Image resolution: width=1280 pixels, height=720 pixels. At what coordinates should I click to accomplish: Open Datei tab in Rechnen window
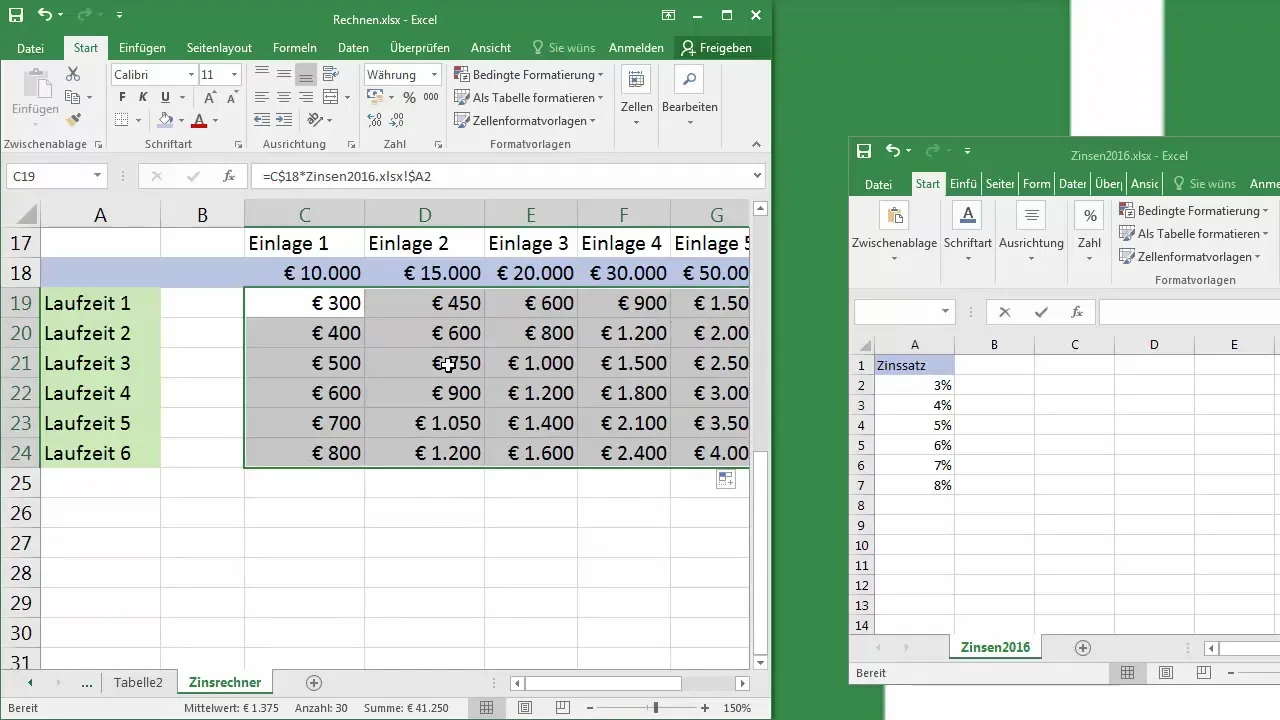coord(31,47)
